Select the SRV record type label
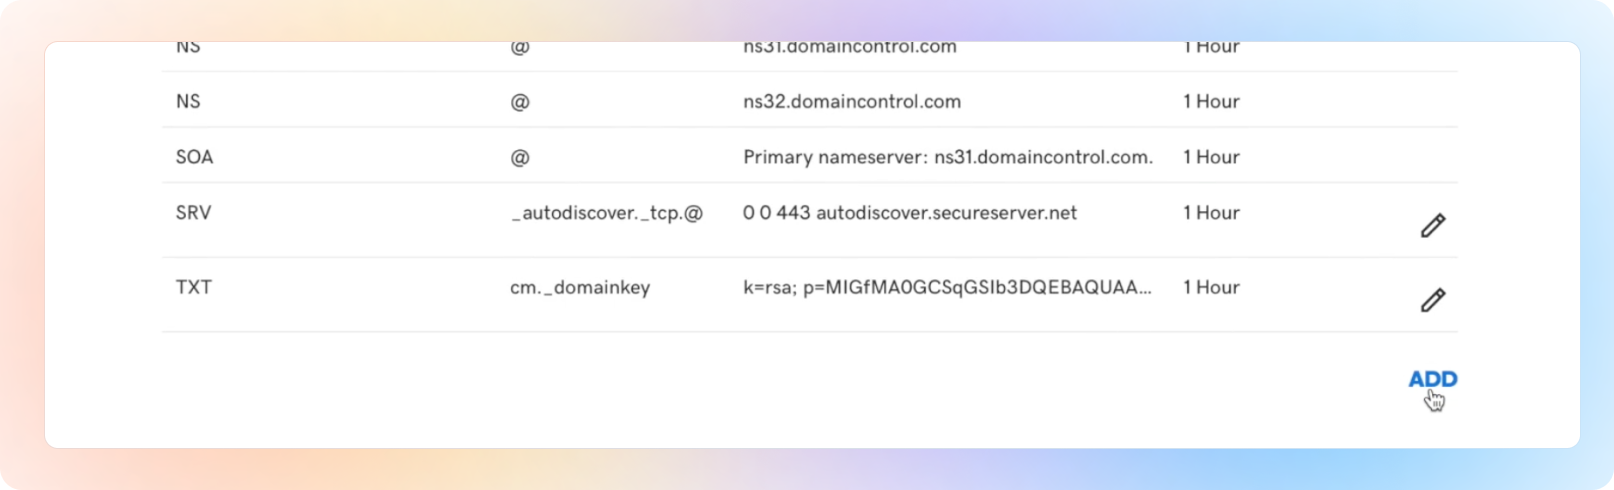 193,212
